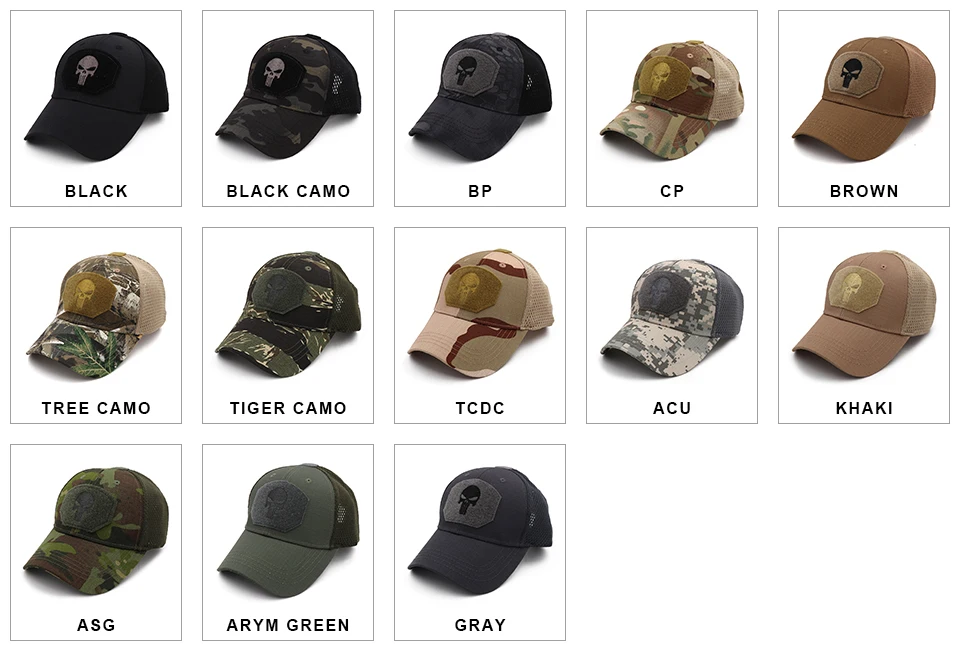This screenshot has width=960, height=651.
Task: Choose the BLACK CAMO cap option
Action: click(288, 108)
